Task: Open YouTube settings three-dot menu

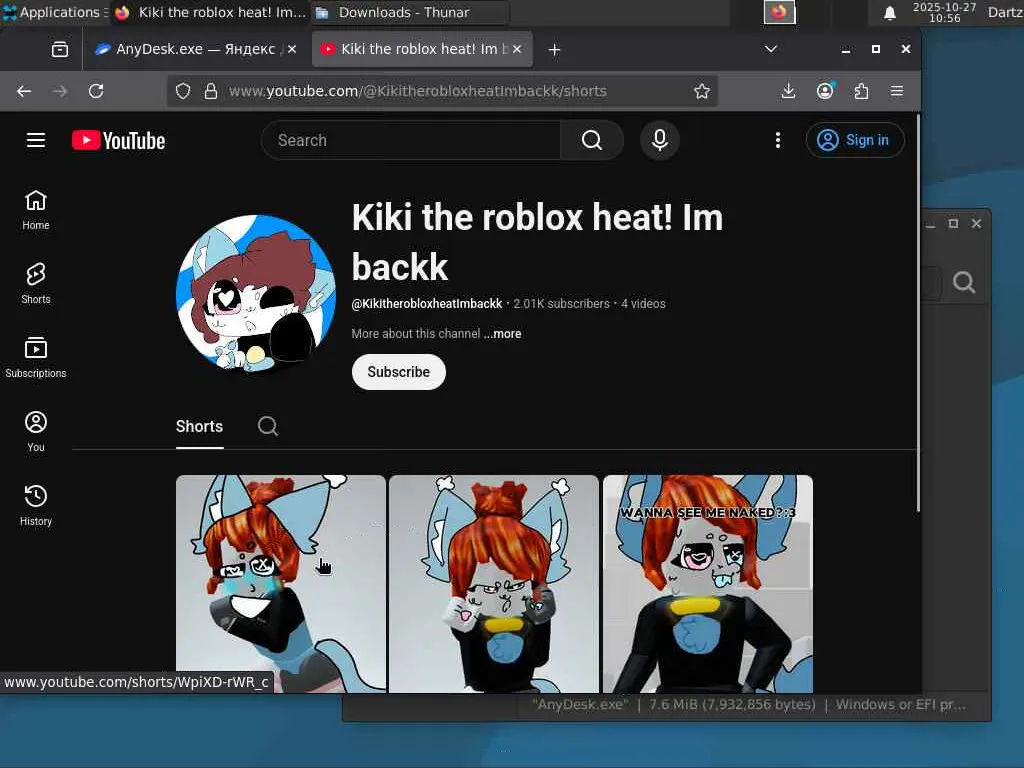Action: [777, 140]
